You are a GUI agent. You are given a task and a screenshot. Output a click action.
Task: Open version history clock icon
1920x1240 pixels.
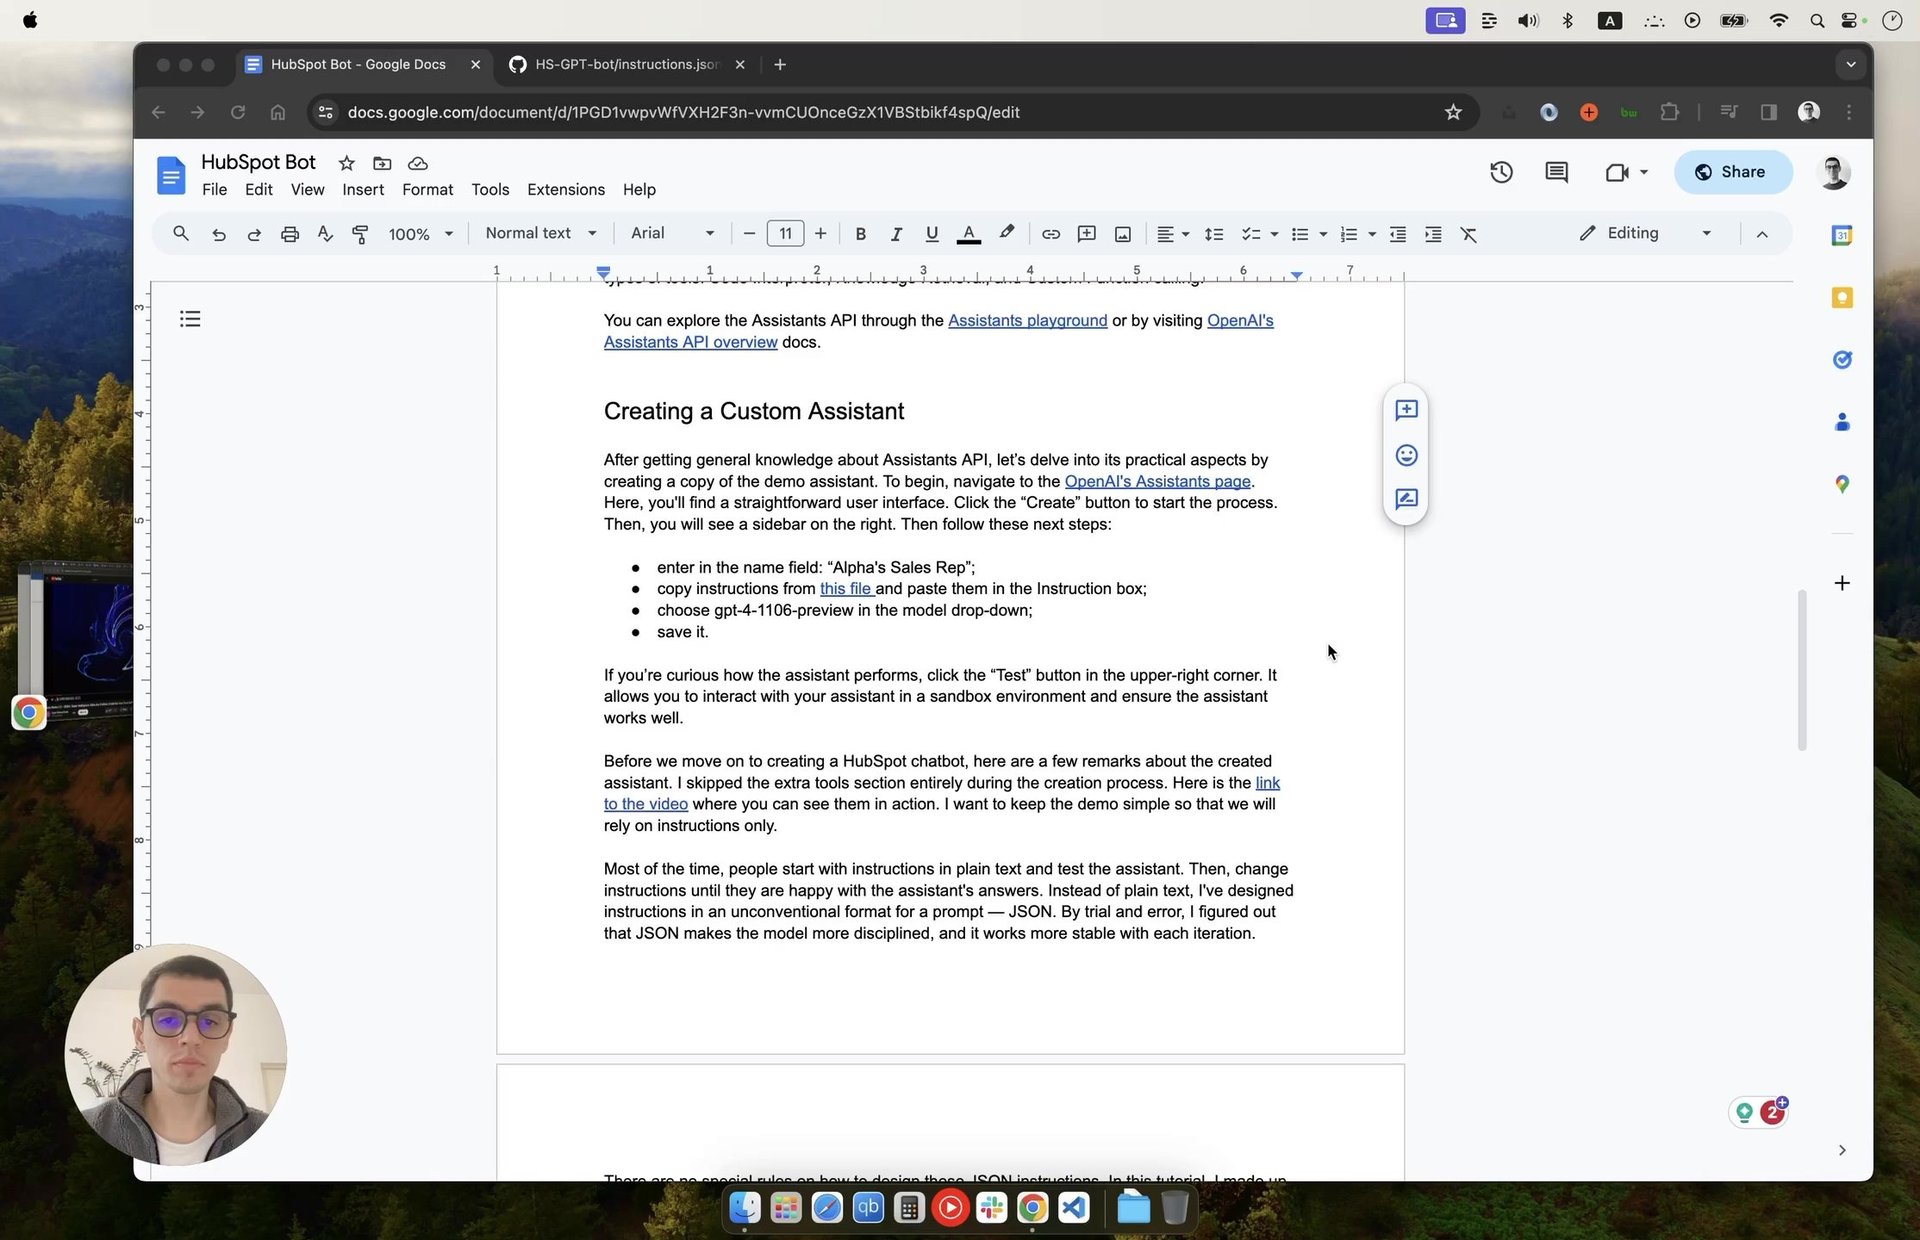pyautogui.click(x=1500, y=172)
